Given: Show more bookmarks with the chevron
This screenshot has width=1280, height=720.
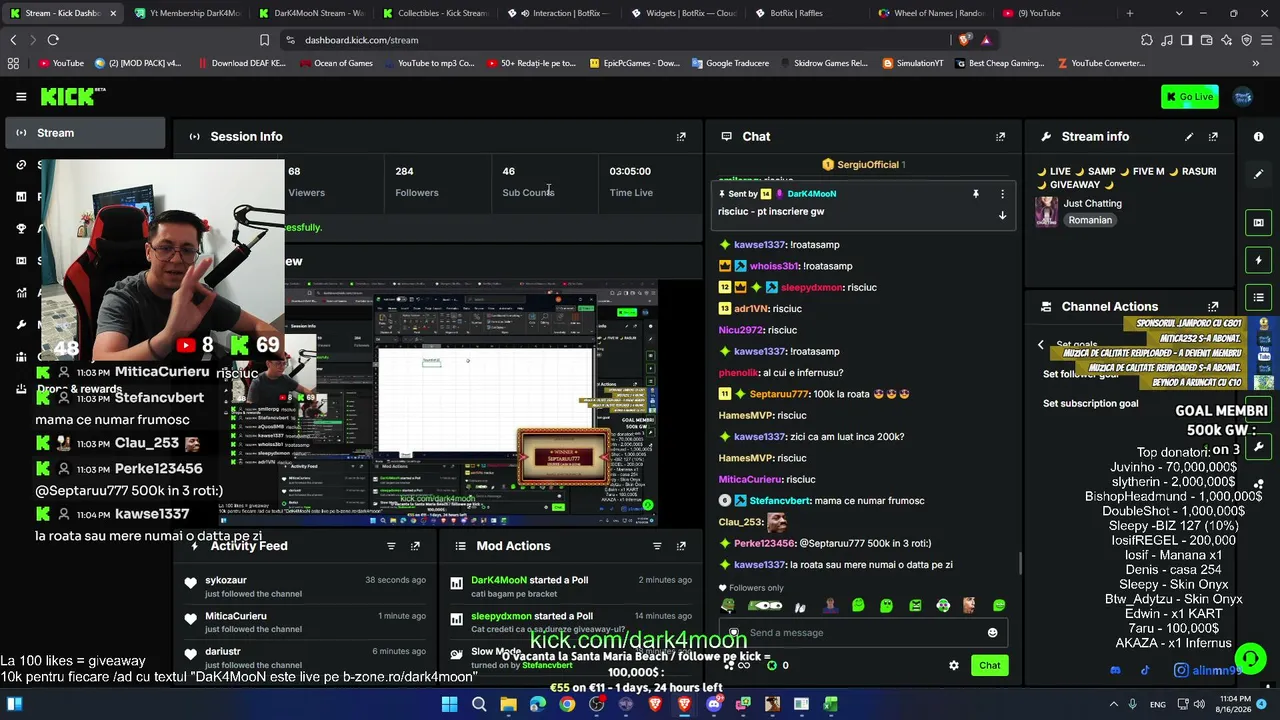Looking at the screenshot, I should pos(1255,63).
